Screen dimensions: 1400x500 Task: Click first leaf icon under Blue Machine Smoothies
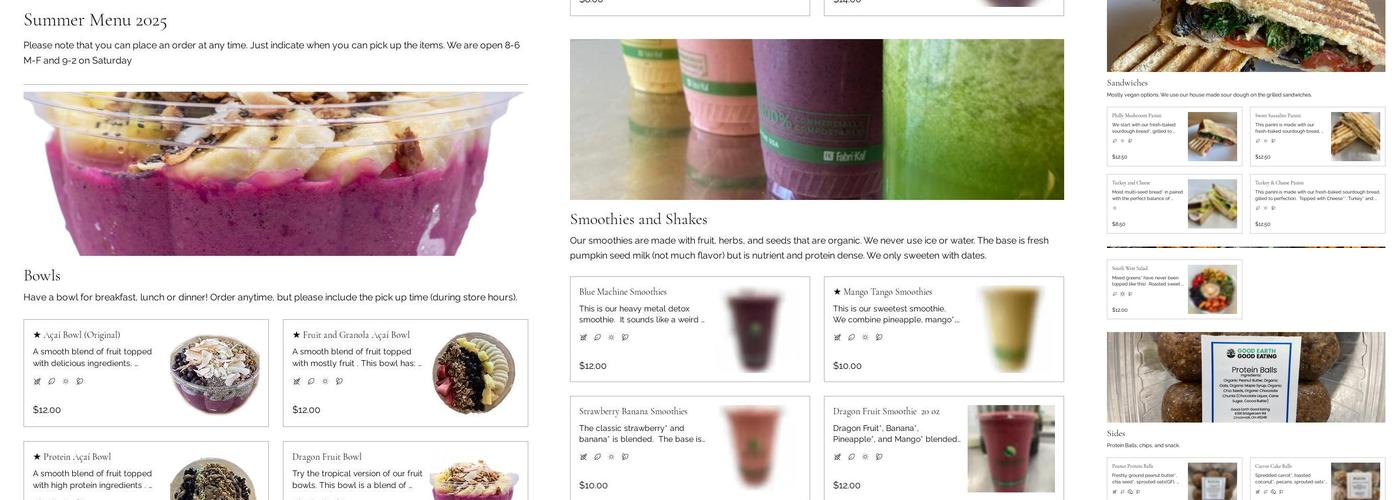tap(597, 337)
